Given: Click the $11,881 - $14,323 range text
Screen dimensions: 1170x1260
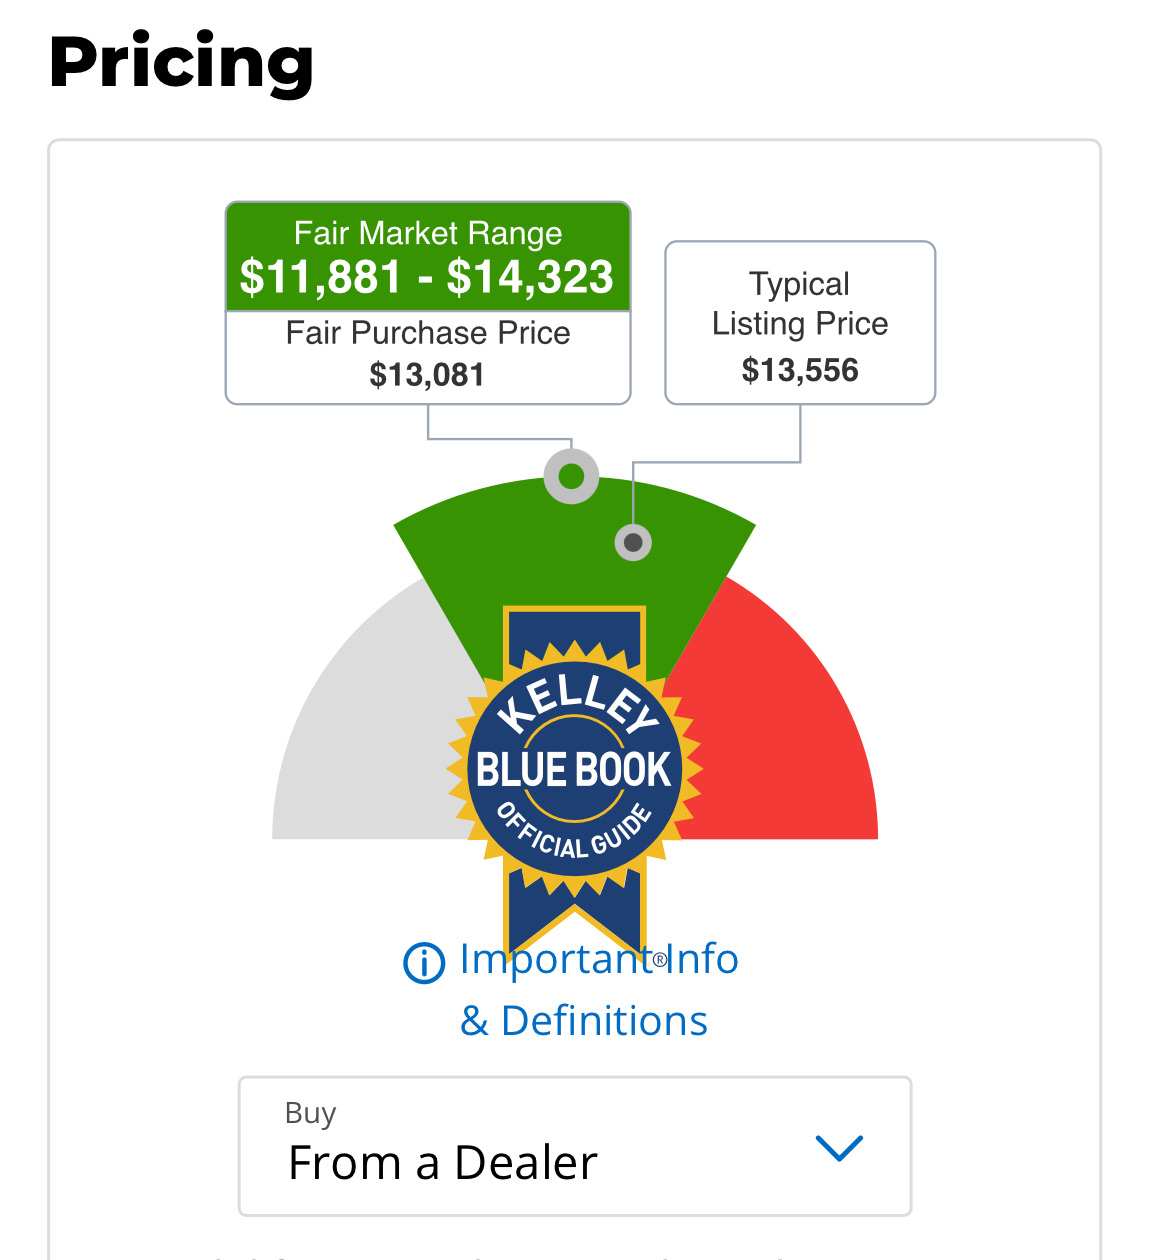Looking at the screenshot, I should coord(427,277).
